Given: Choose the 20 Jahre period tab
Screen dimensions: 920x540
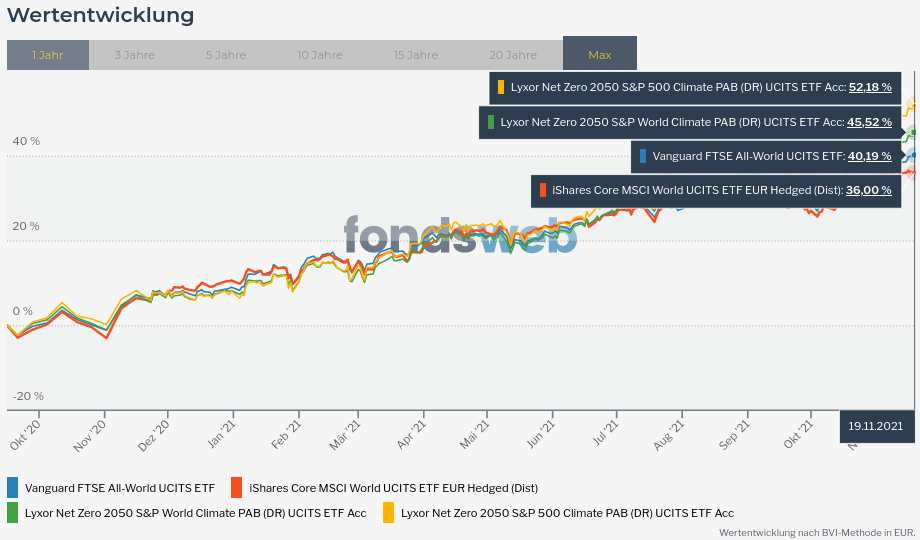Looking at the screenshot, I should (x=513, y=55).
